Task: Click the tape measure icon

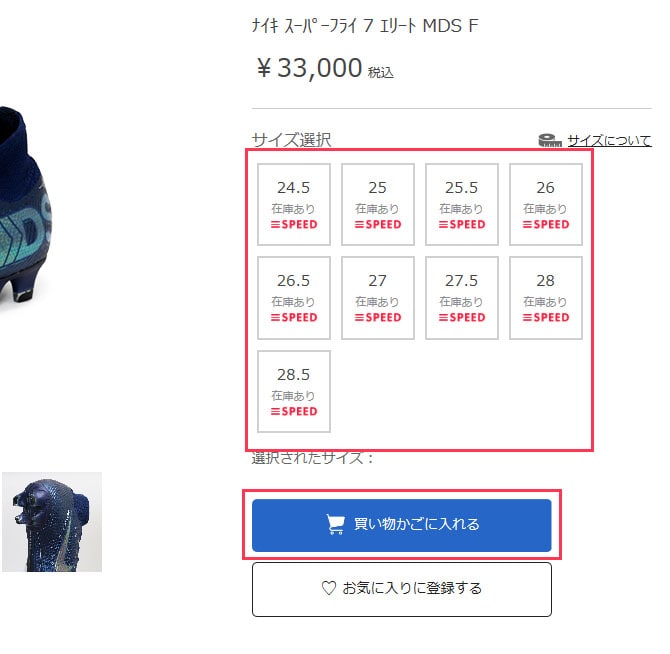Action: click(550, 140)
